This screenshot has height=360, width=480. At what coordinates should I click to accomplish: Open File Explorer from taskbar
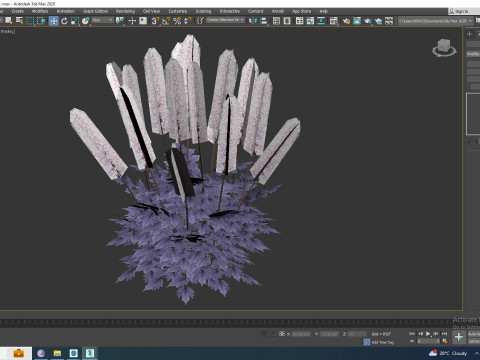tap(57, 353)
